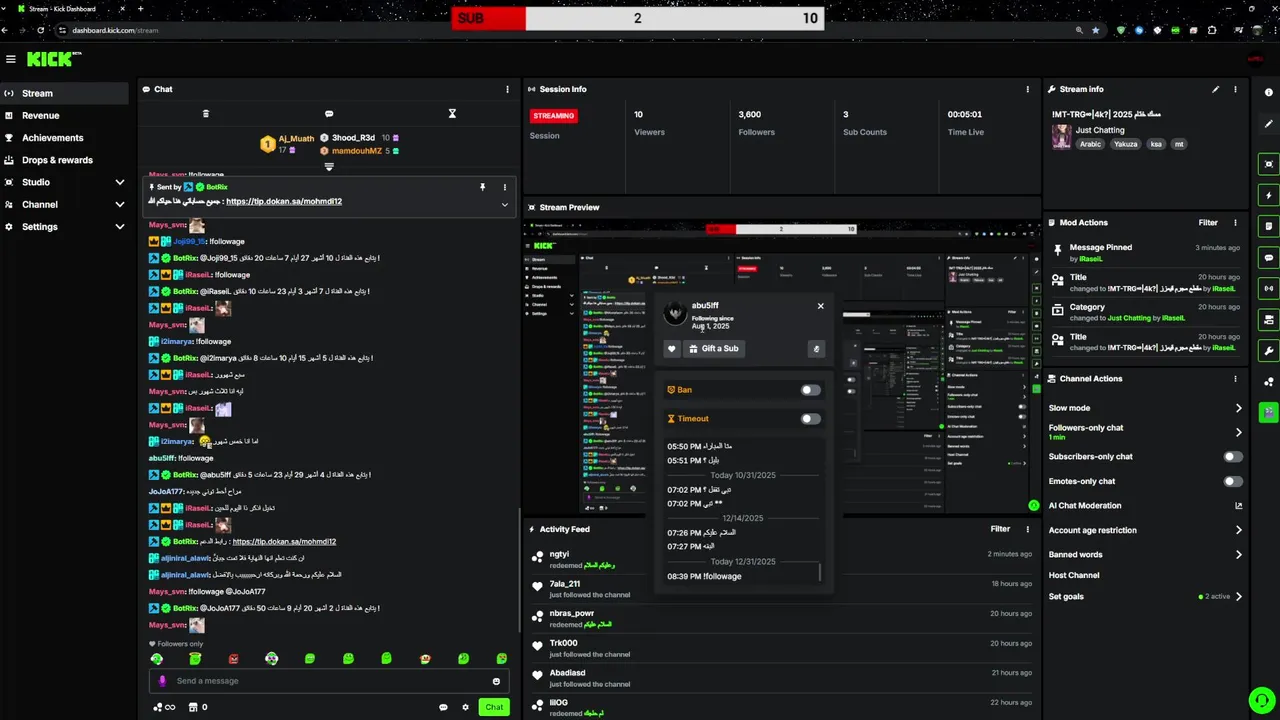Unpin the BotRix pinned message

[x=482, y=187]
